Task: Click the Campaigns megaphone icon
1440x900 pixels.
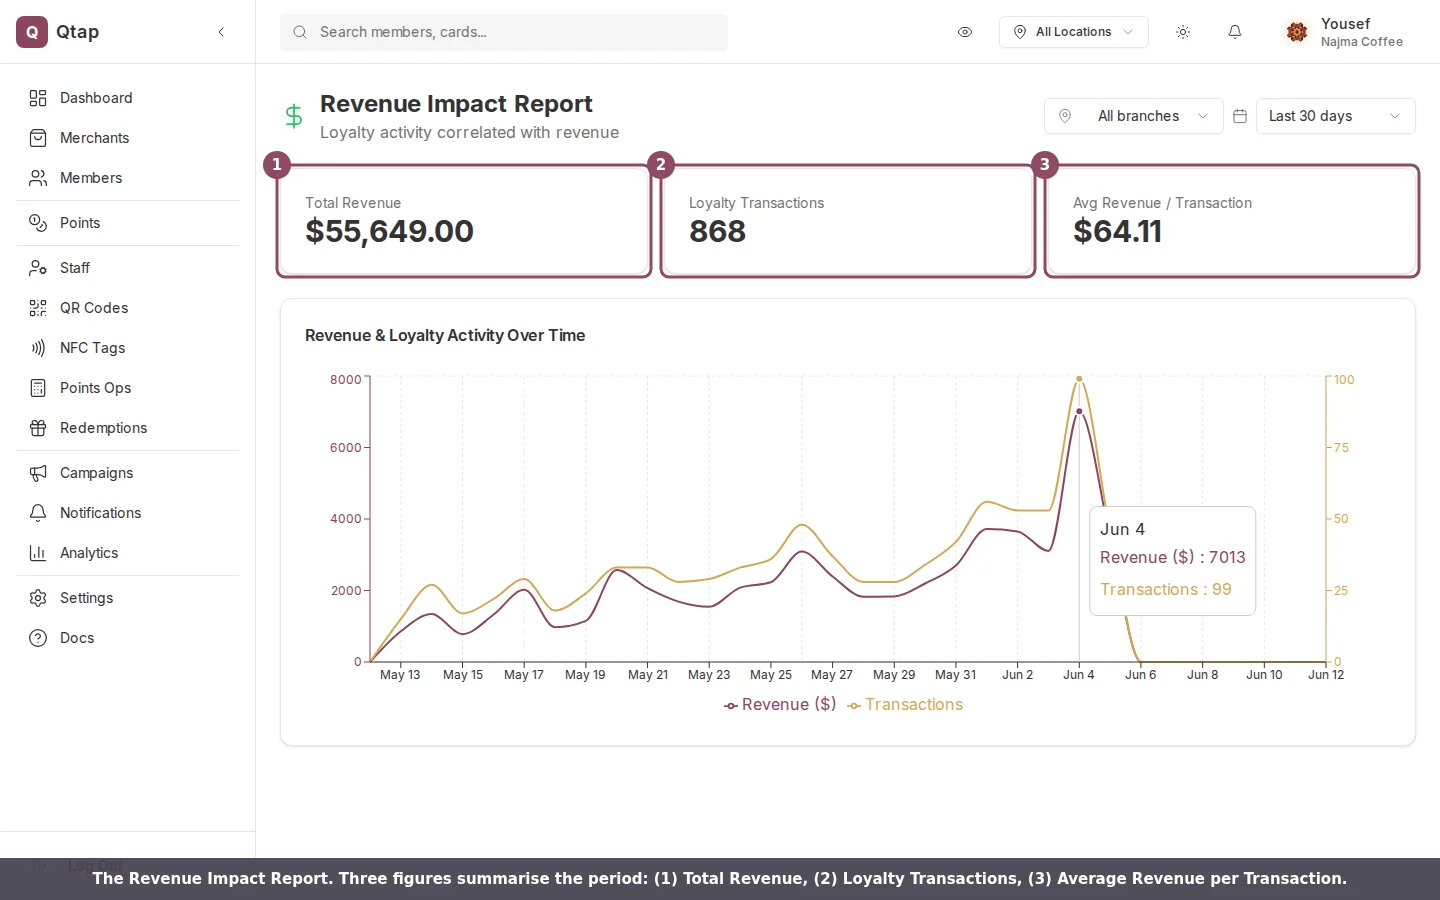Action: pos(38,473)
